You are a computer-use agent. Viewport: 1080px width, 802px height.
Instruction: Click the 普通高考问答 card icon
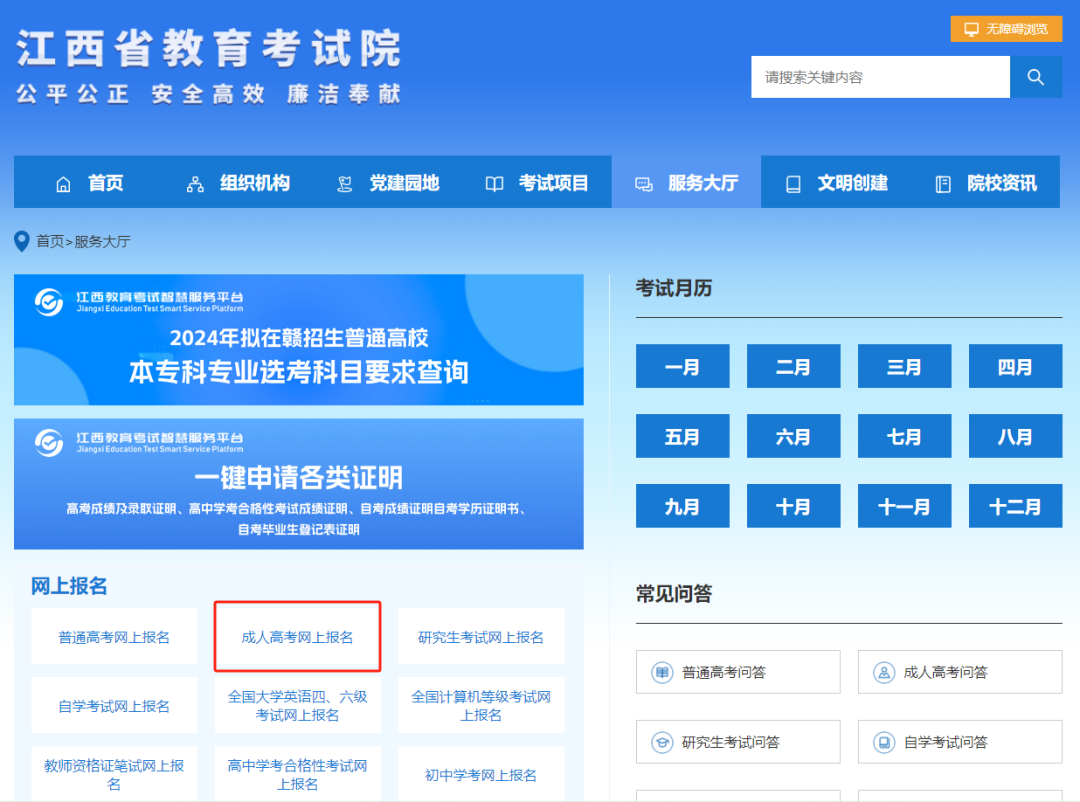click(x=661, y=672)
